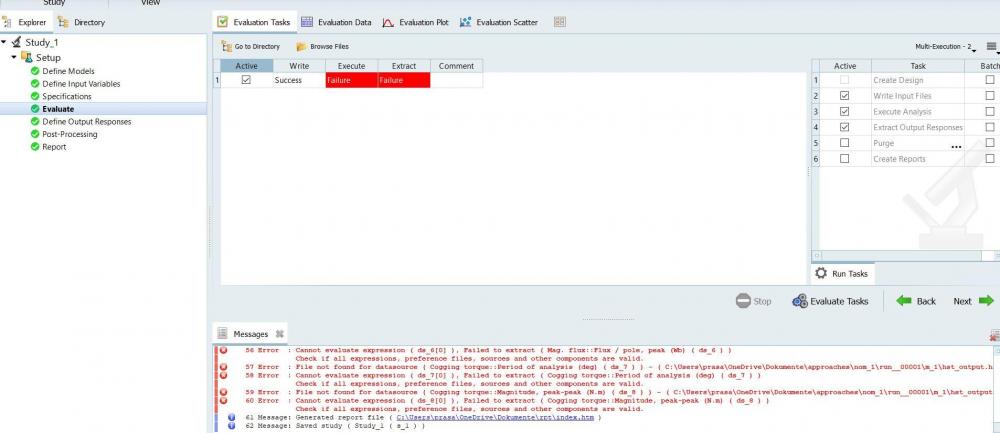Open the Multi-Execution dropdown
Screen dimensions: 1000x433
(946, 47)
